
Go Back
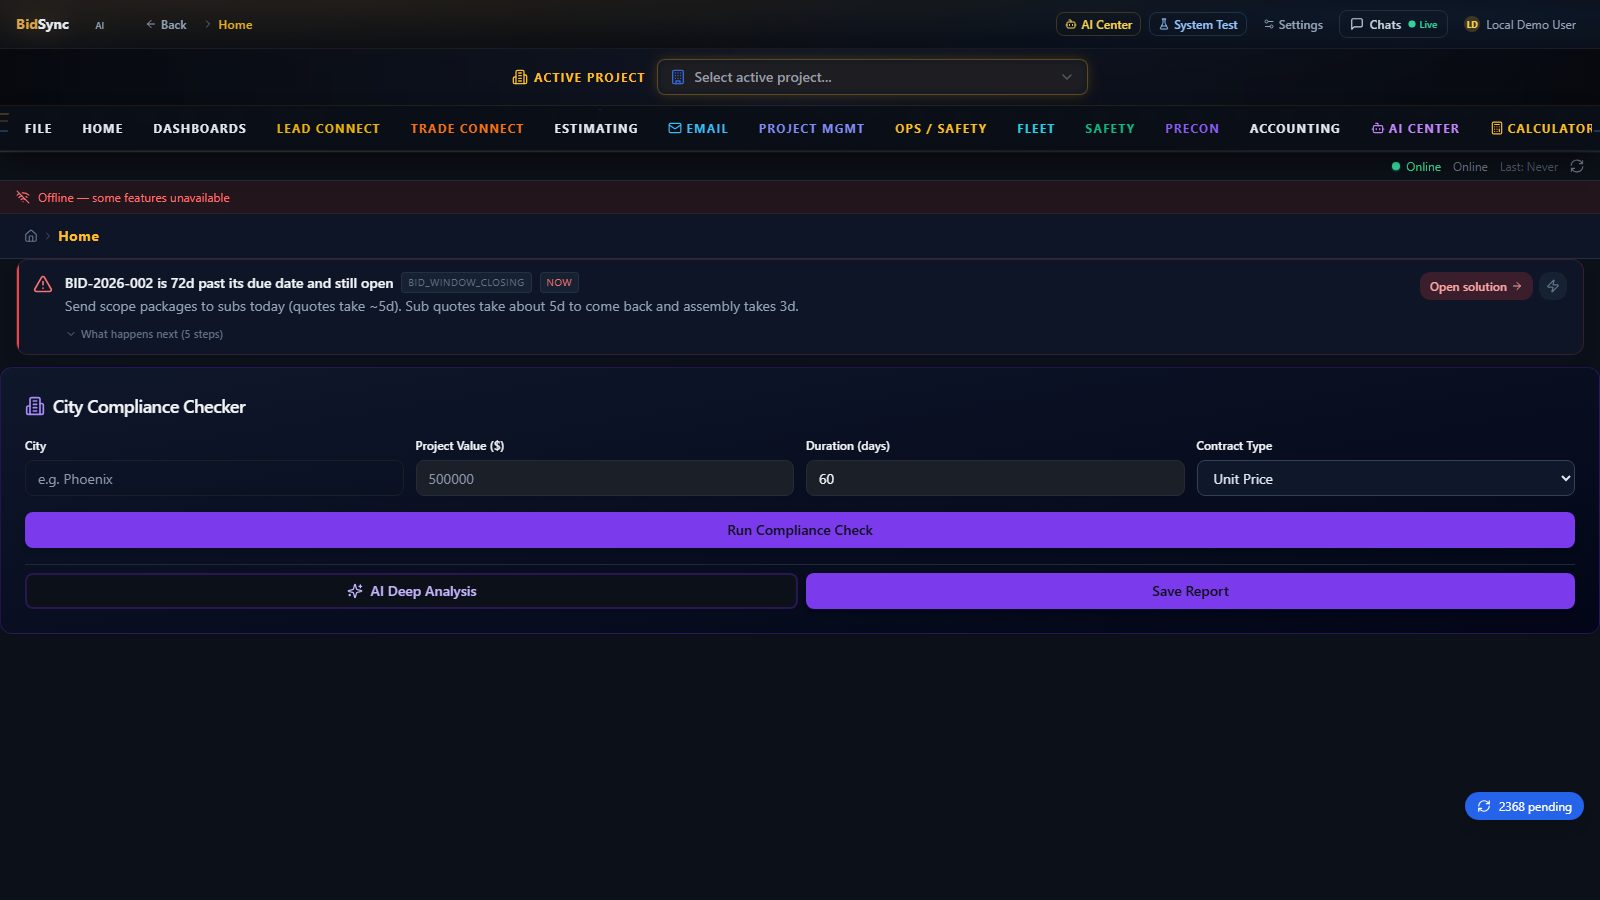pos(166,24)
